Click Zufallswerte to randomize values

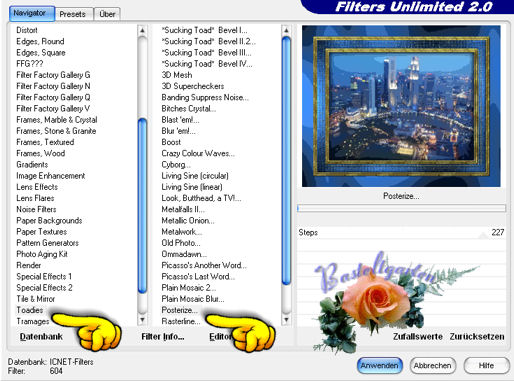(x=418, y=337)
